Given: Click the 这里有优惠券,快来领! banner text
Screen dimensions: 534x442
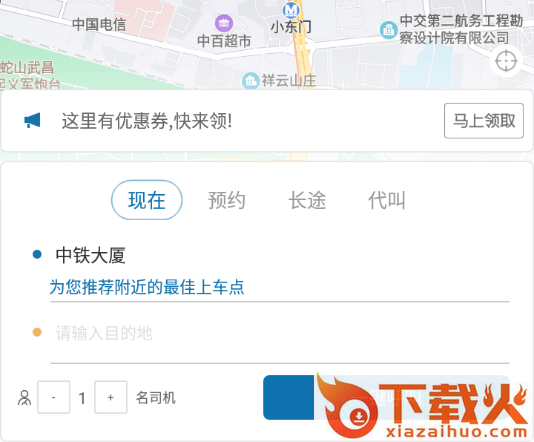Looking at the screenshot, I should [x=147, y=121].
